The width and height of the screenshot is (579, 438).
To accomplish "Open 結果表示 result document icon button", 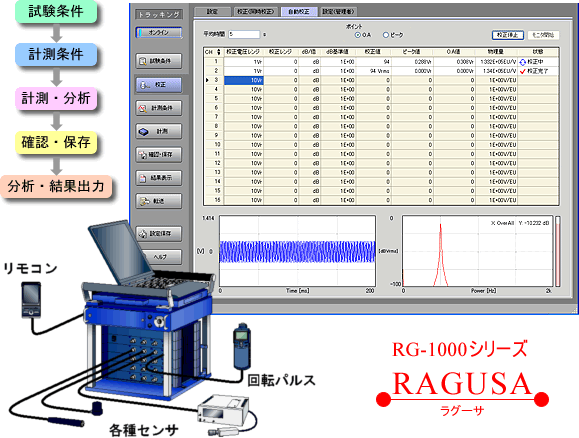I will click(x=159, y=178).
